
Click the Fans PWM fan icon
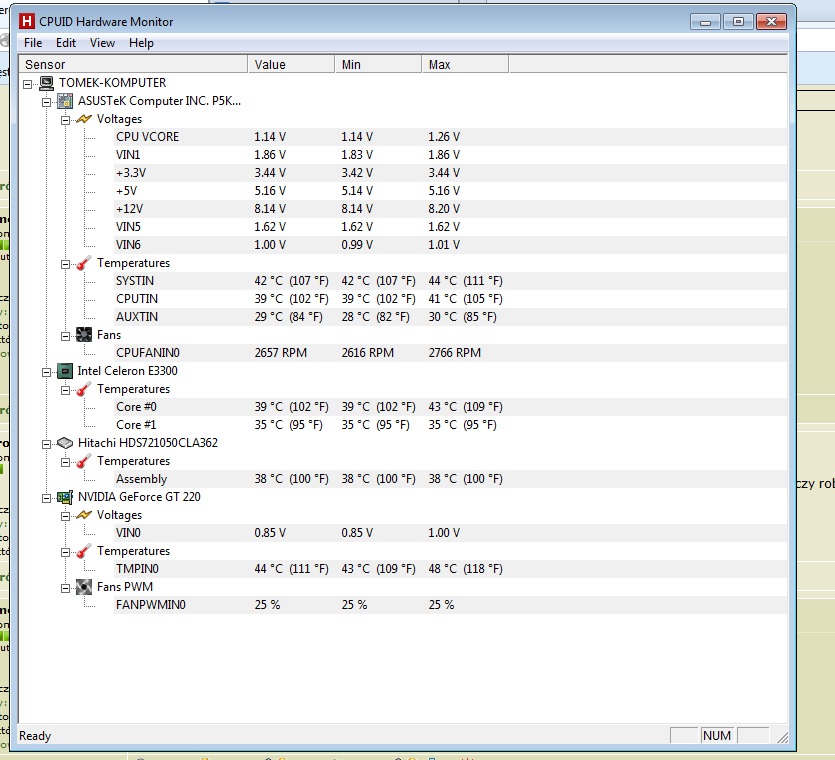click(x=84, y=587)
